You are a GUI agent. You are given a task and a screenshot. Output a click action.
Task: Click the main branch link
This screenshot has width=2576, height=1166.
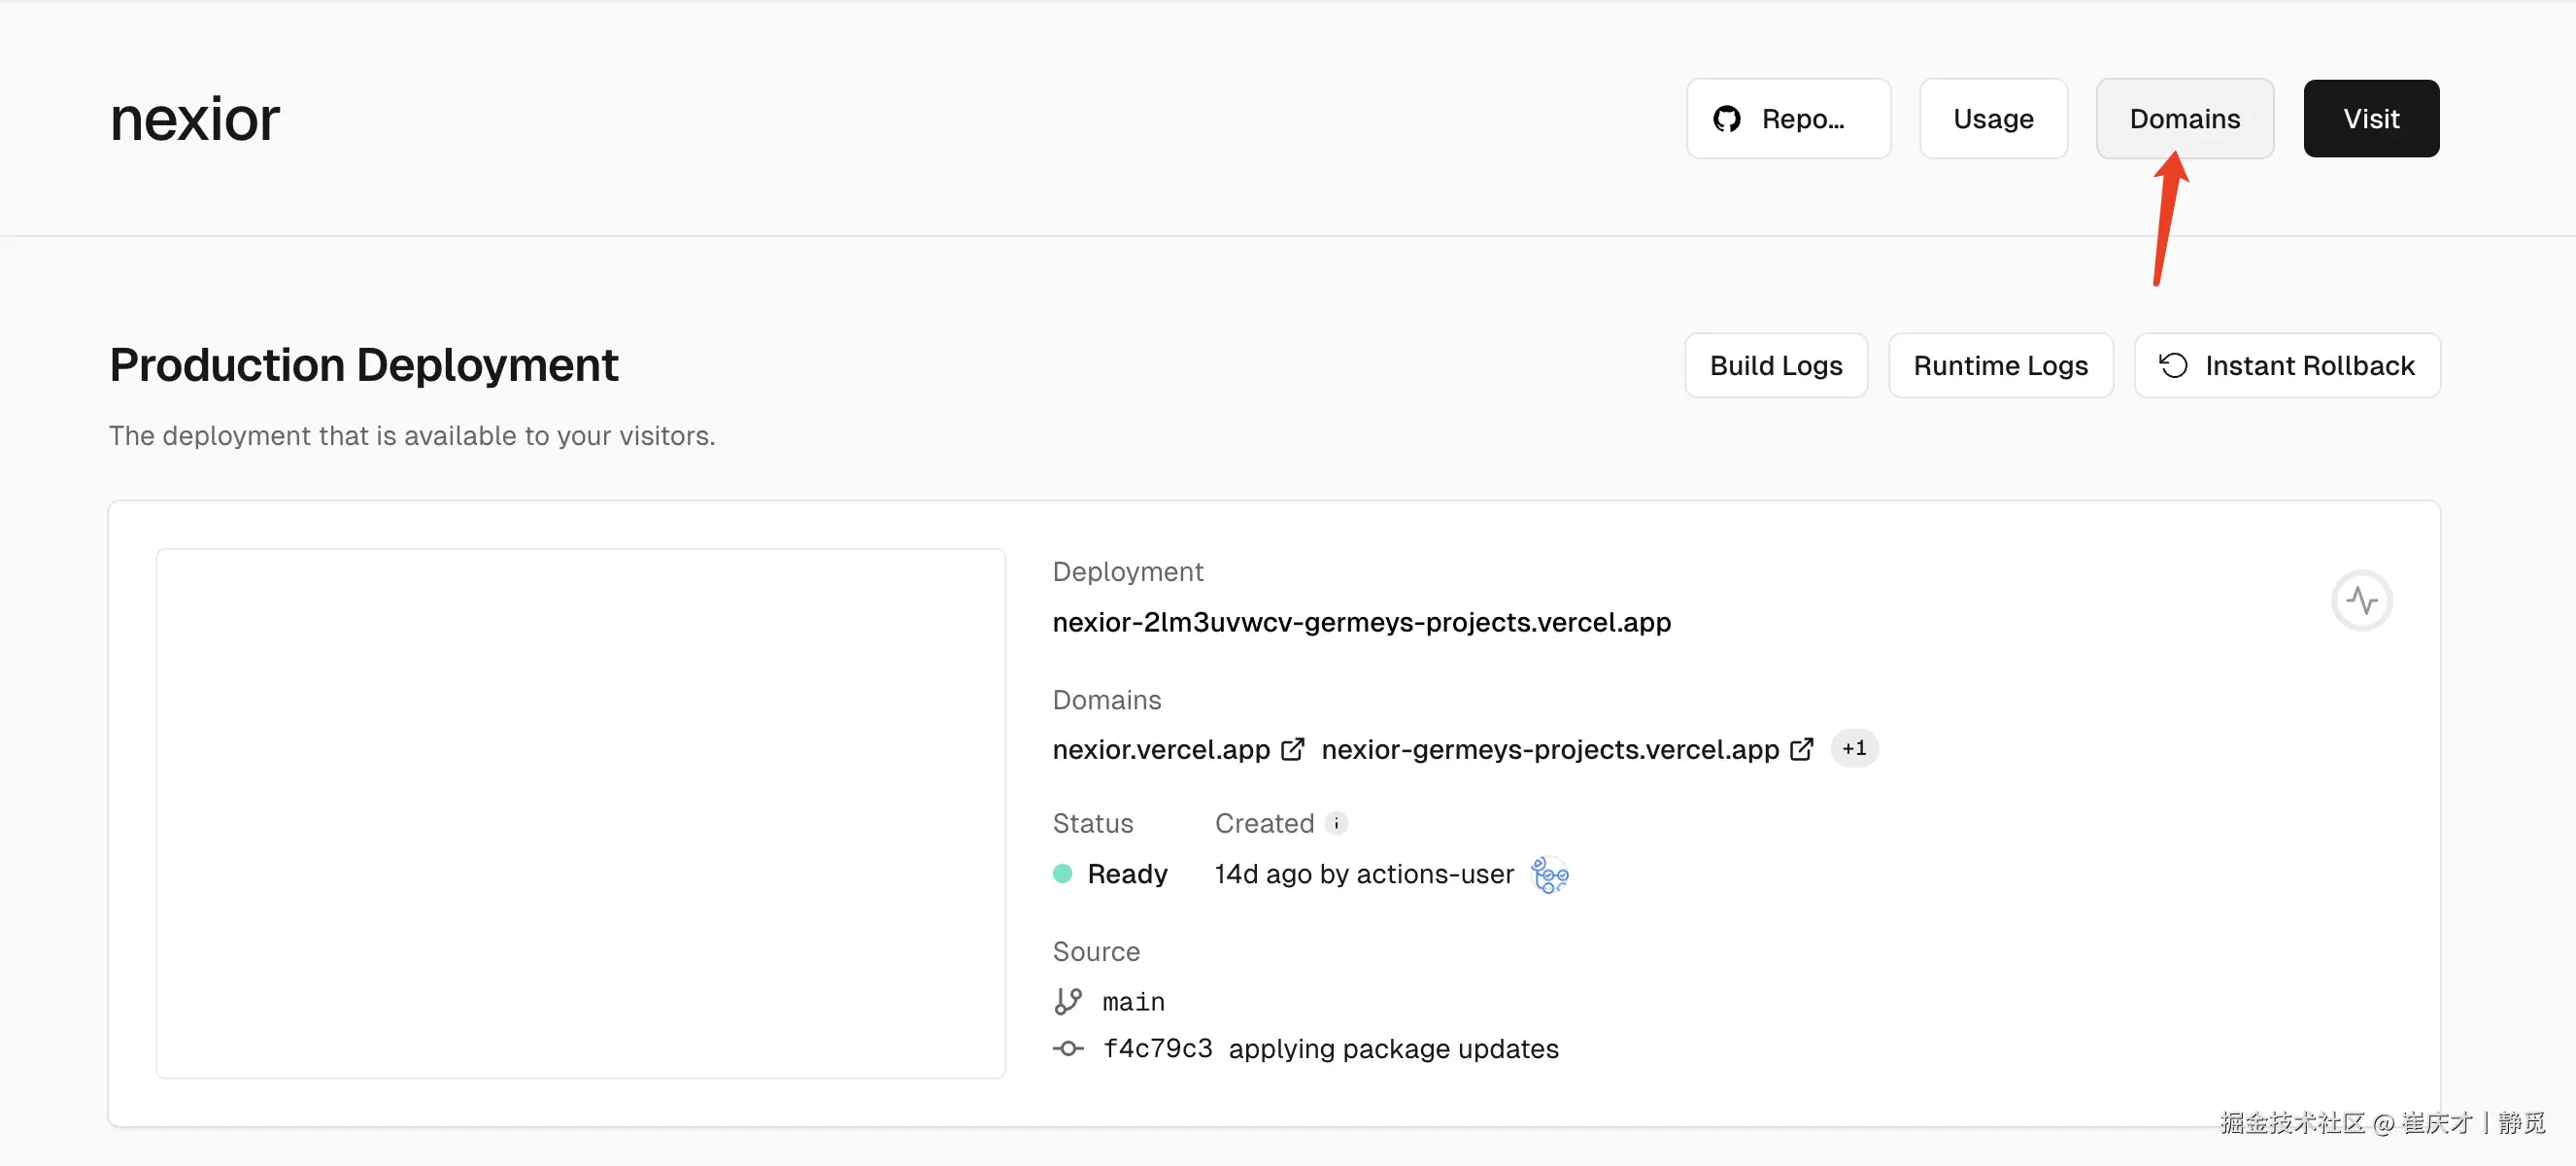pos(1133,1001)
